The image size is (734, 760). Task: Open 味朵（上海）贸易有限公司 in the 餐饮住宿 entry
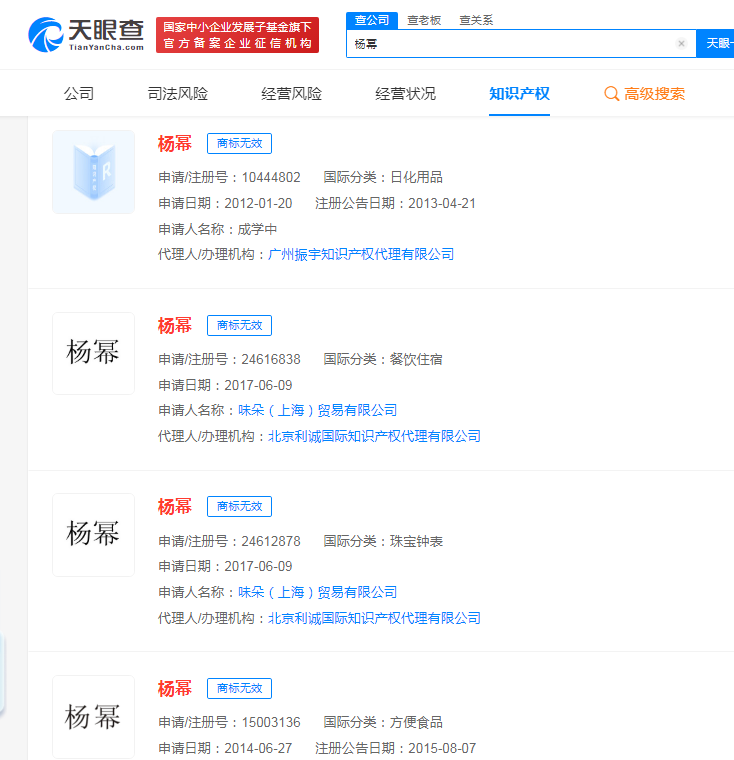[318, 410]
